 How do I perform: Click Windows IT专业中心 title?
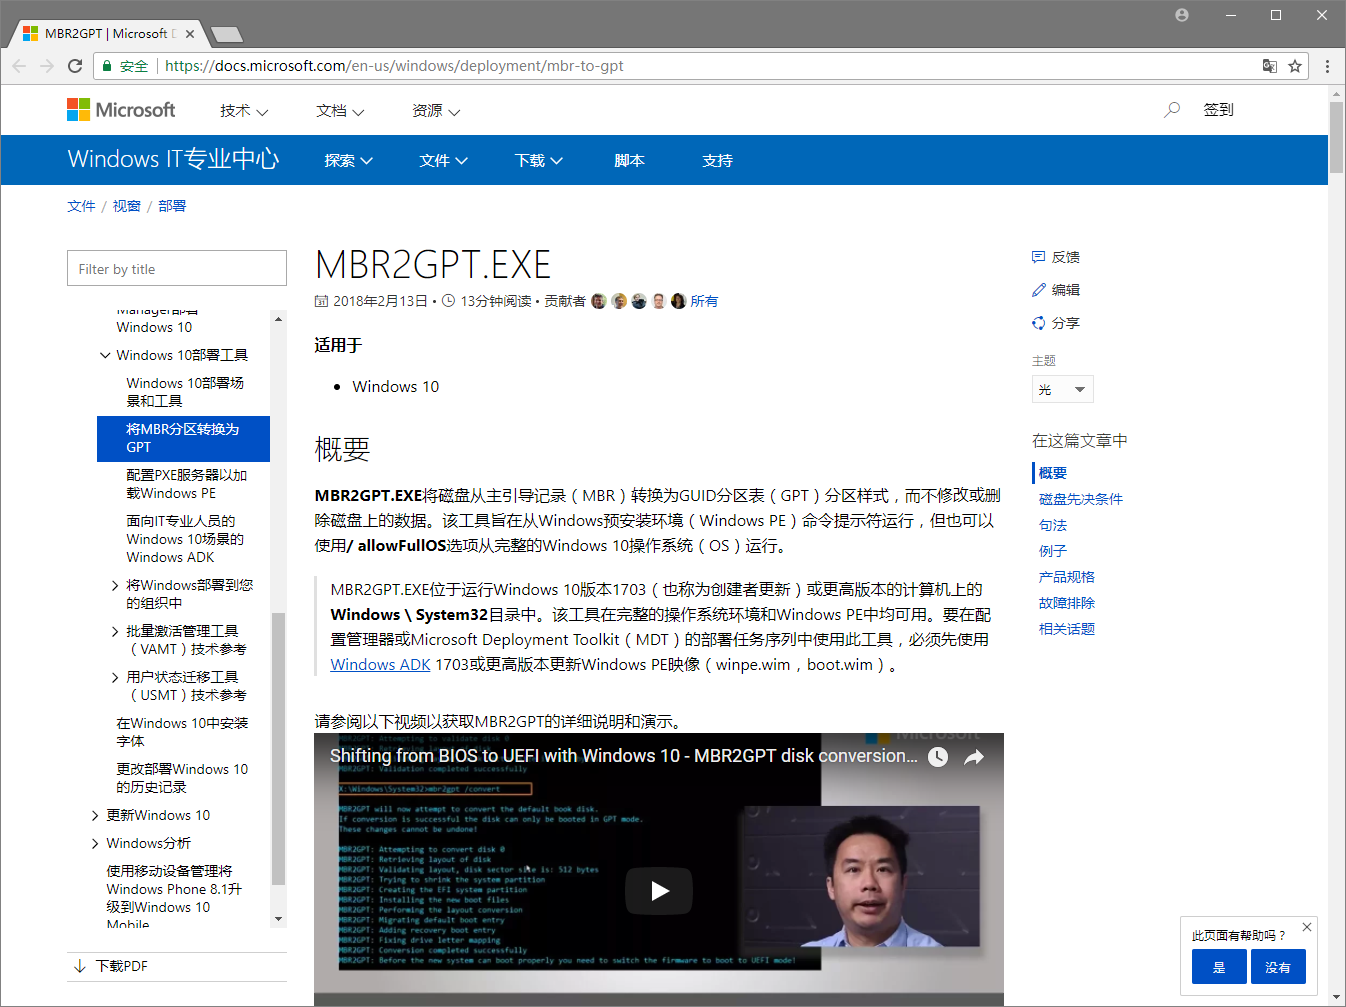tap(173, 159)
